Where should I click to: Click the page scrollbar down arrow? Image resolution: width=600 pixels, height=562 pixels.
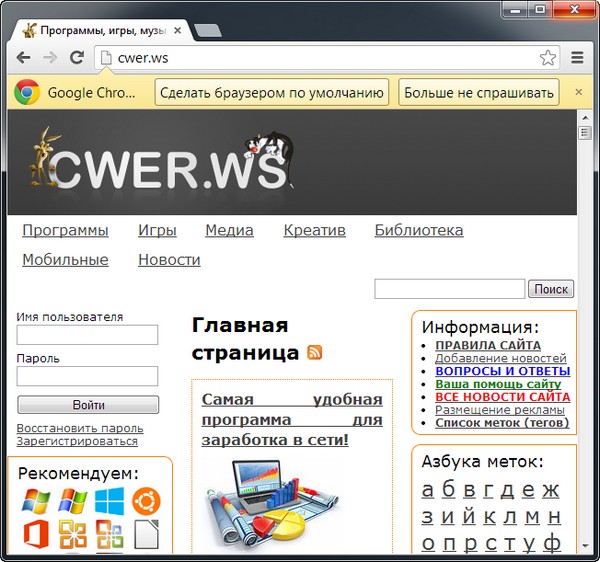click(583, 546)
